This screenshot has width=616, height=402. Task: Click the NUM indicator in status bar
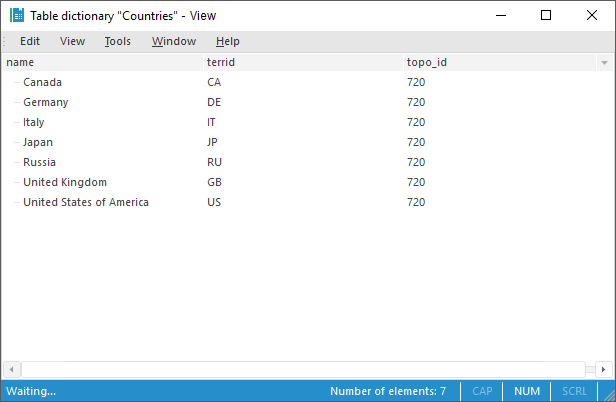pyautogui.click(x=527, y=391)
